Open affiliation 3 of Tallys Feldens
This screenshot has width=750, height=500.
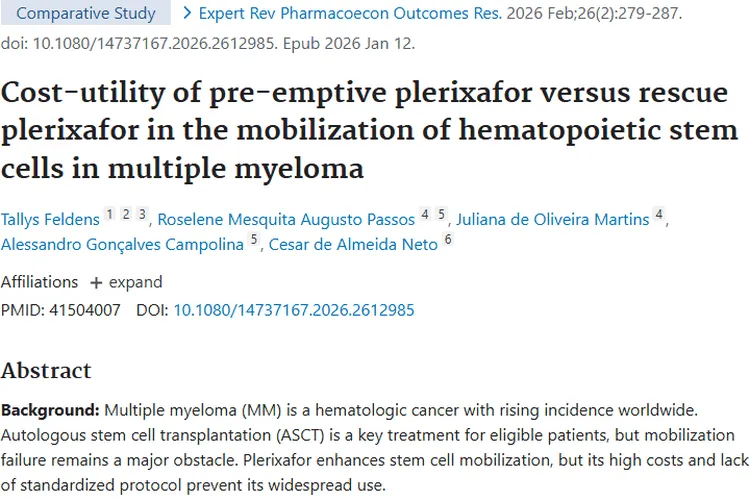[143, 214]
